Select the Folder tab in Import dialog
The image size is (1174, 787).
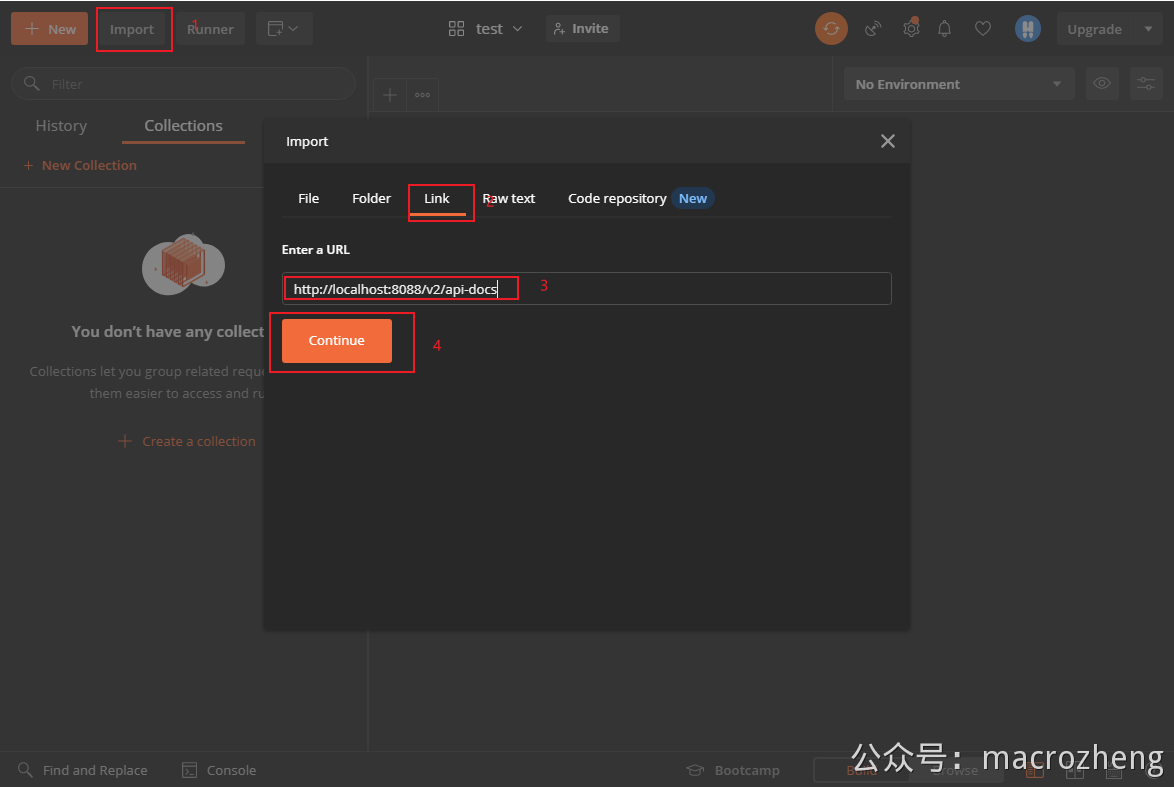point(371,198)
